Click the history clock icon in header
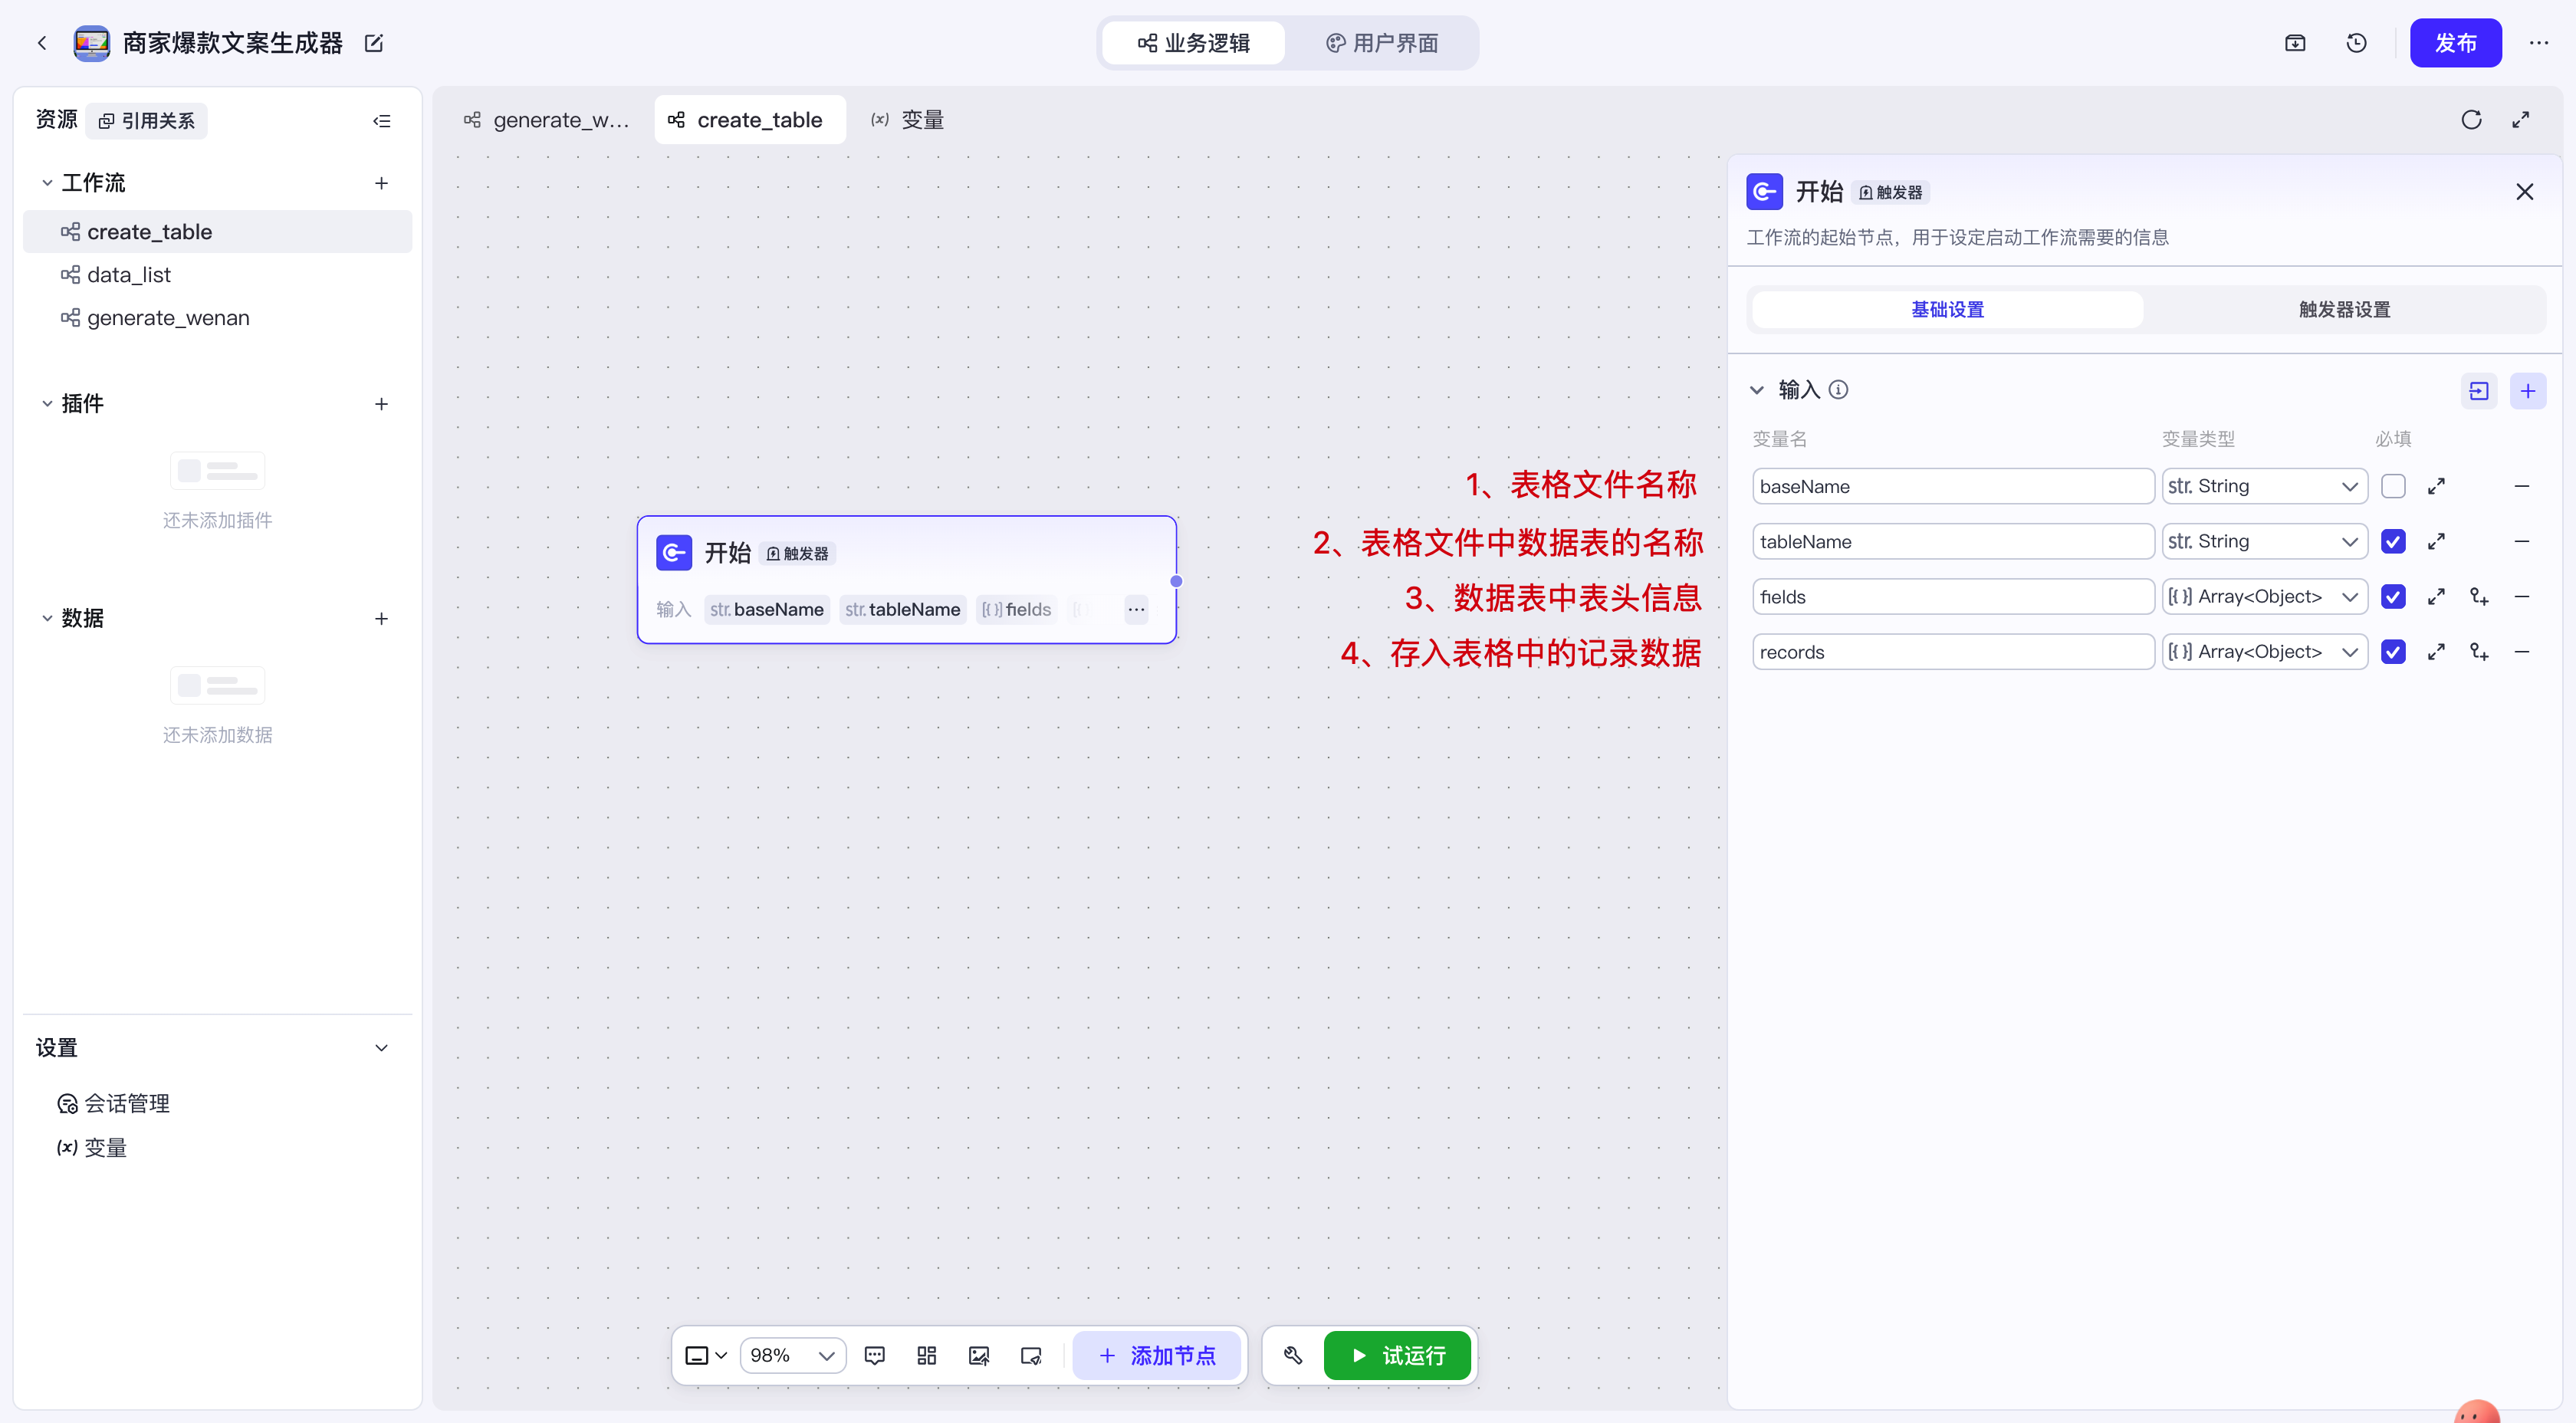The image size is (2576, 1423). click(x=2356, y=43)
